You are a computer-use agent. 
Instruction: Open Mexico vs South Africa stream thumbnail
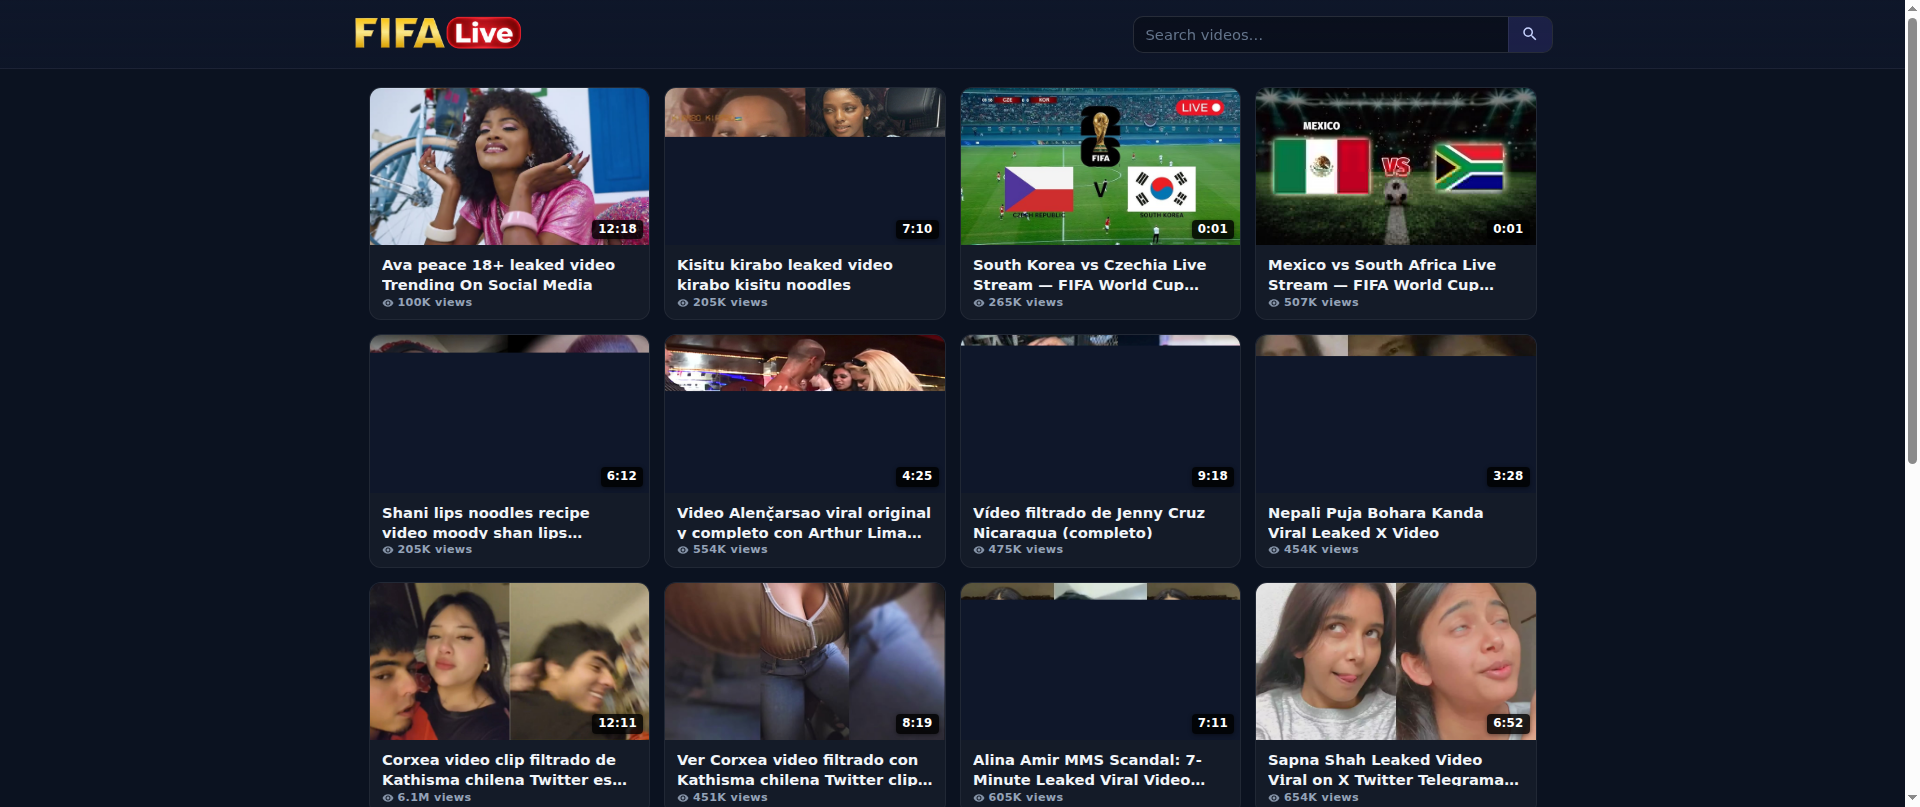coord(1396,166)
